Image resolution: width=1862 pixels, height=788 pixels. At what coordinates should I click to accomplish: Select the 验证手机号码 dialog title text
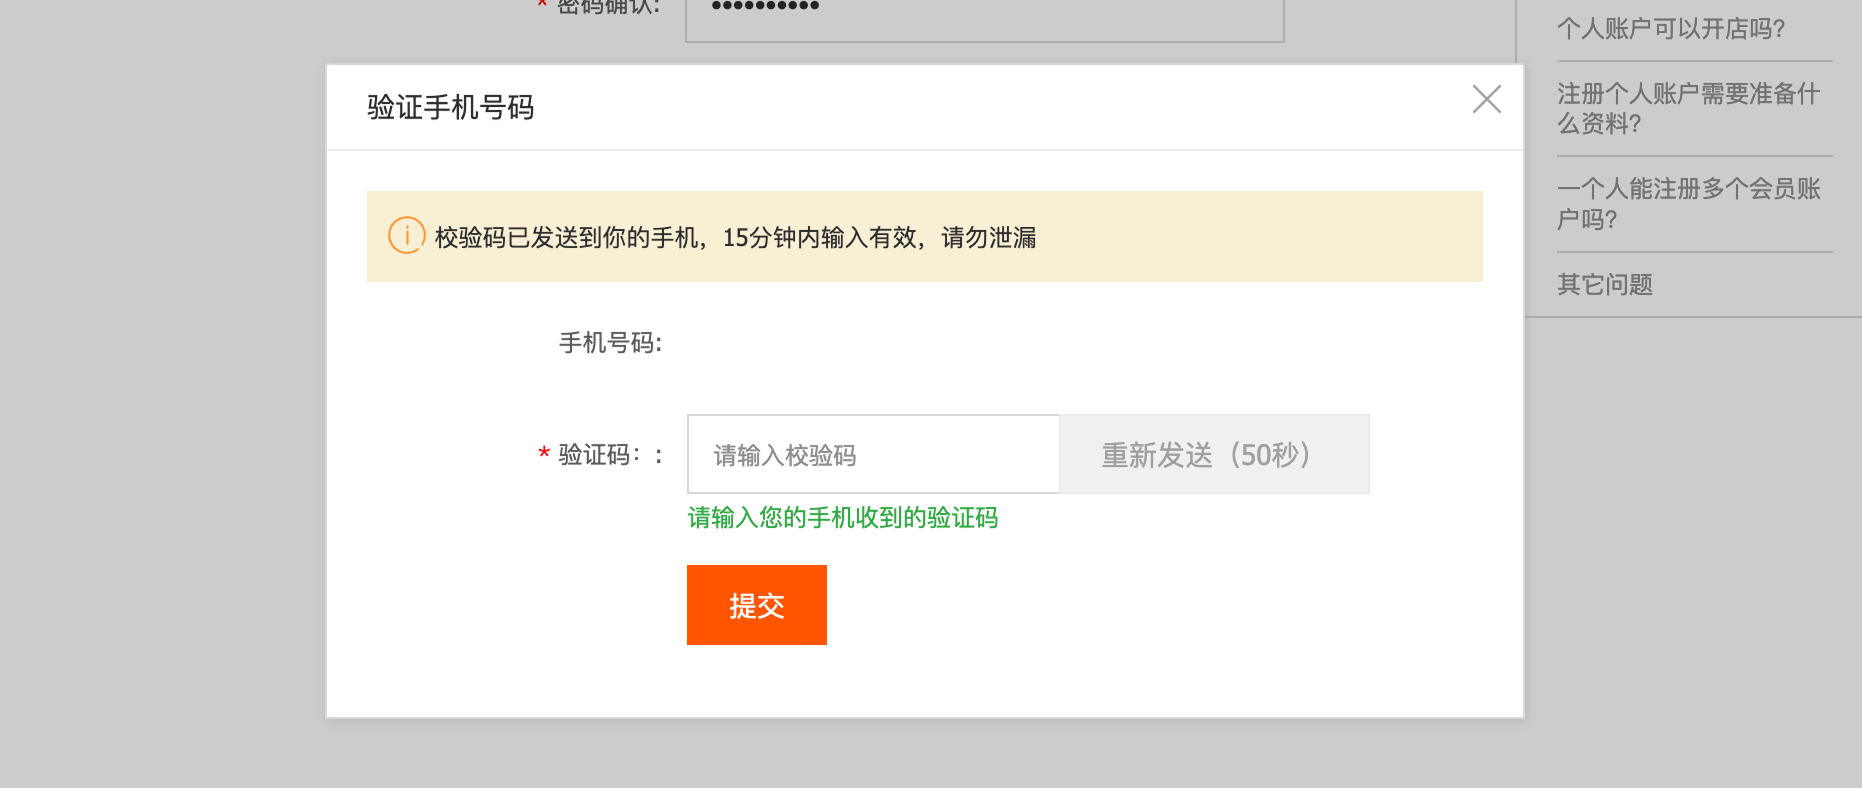click(x=451, y=107)
